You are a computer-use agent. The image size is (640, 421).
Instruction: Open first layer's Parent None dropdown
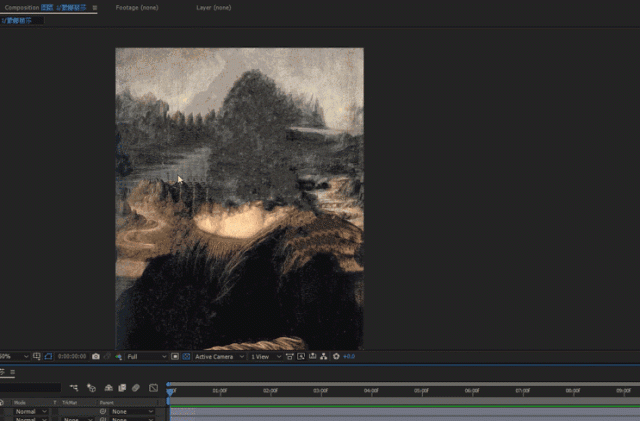132,412
